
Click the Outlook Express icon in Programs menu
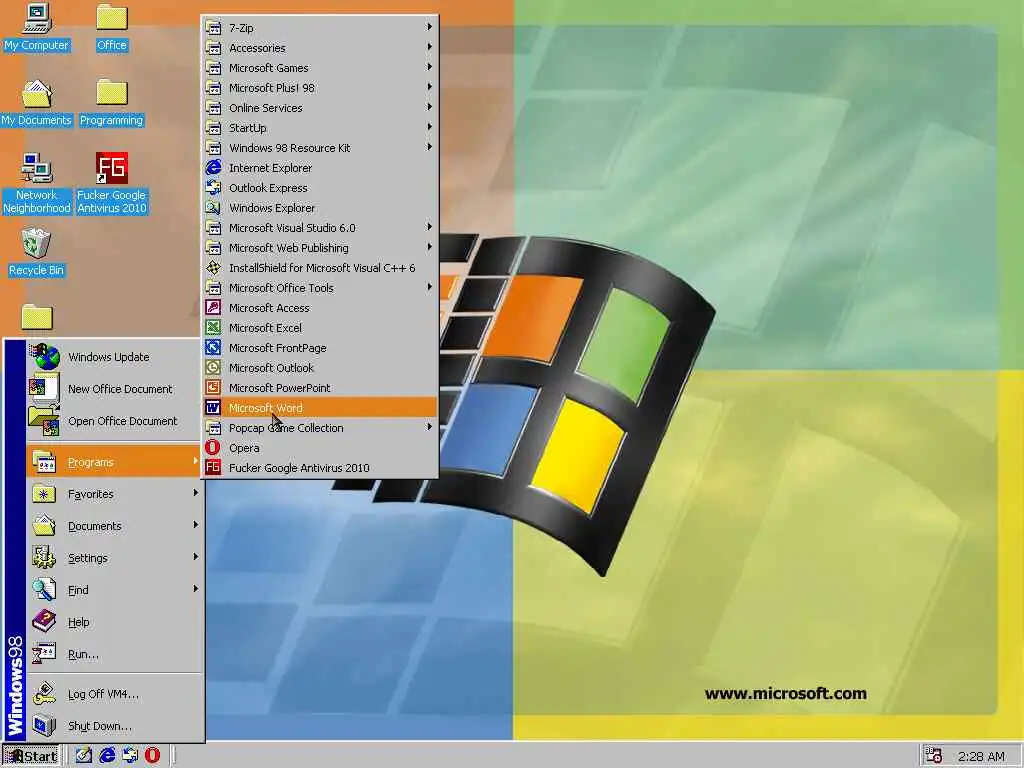tap(213, 188)
